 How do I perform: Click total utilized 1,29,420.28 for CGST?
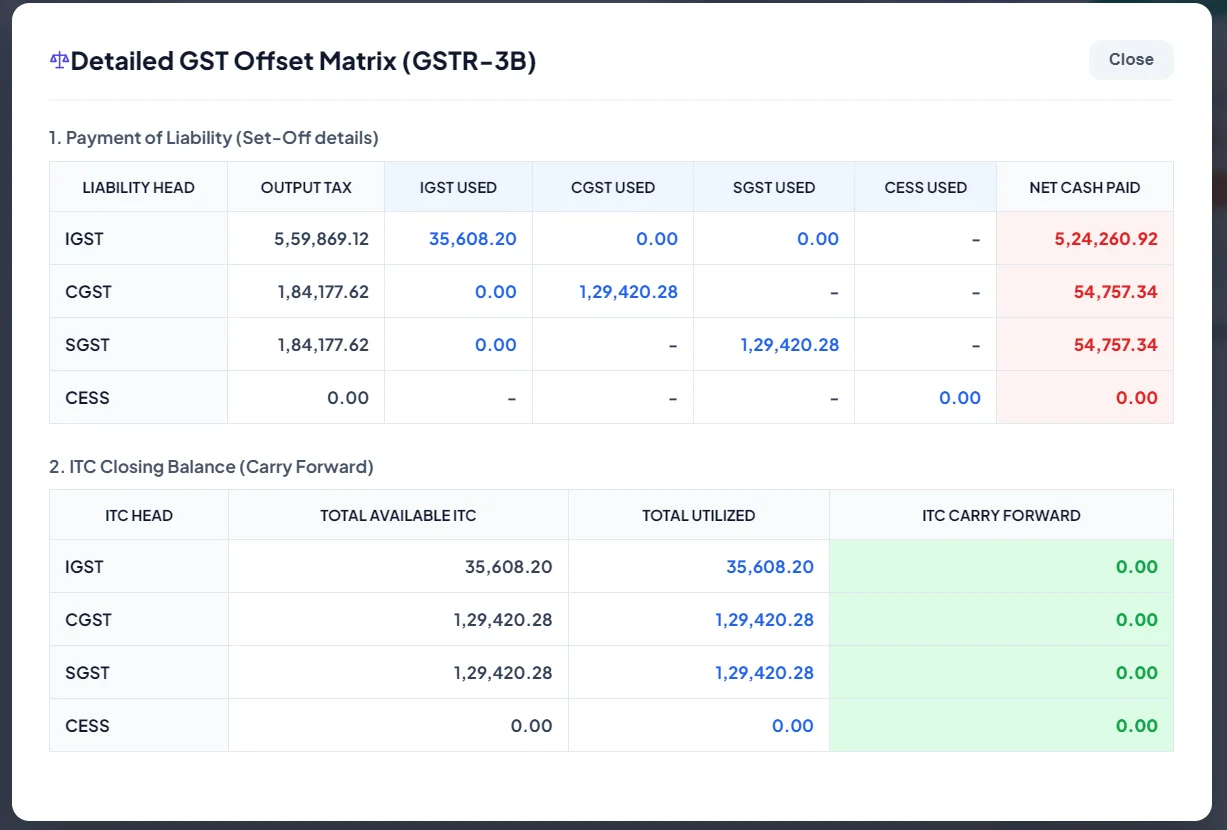click(x=765, y=620)
